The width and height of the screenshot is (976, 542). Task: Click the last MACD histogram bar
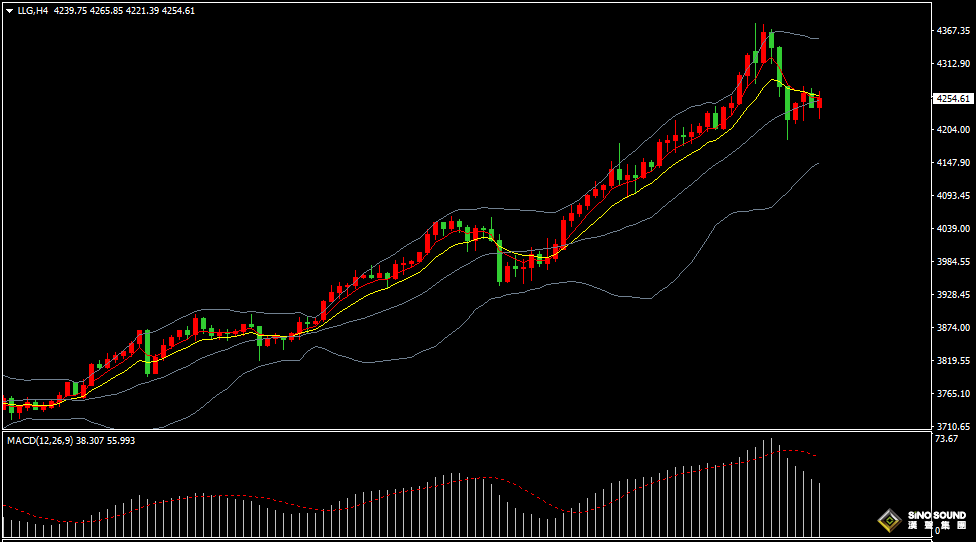820,509
